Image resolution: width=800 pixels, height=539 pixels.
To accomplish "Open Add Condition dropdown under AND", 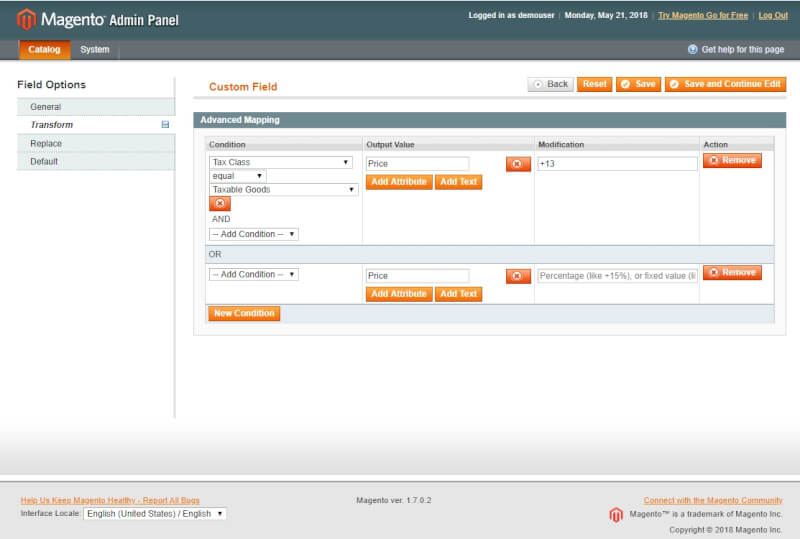I will click(254, 234).
